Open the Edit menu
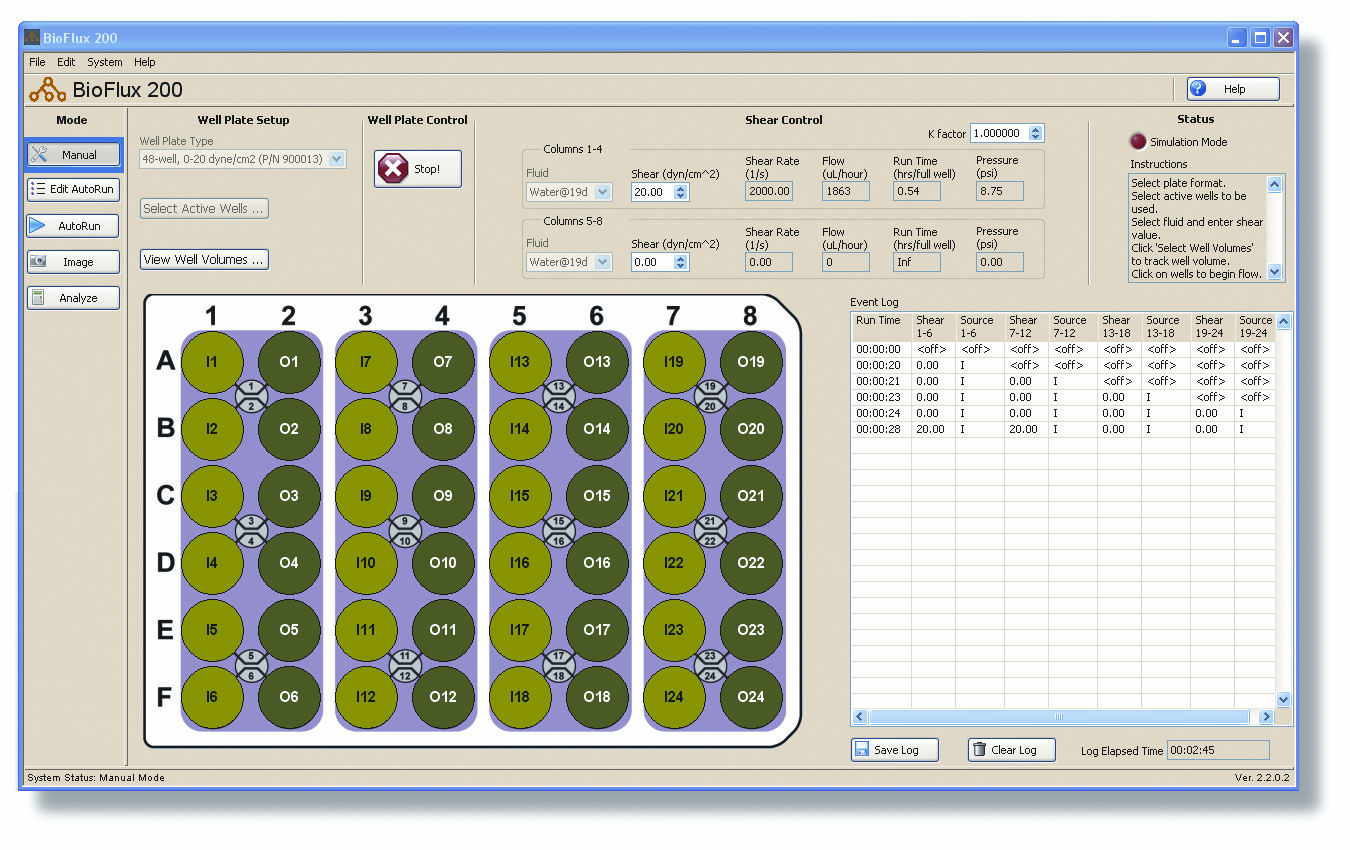1350x850 pixels. coord(66,62)
